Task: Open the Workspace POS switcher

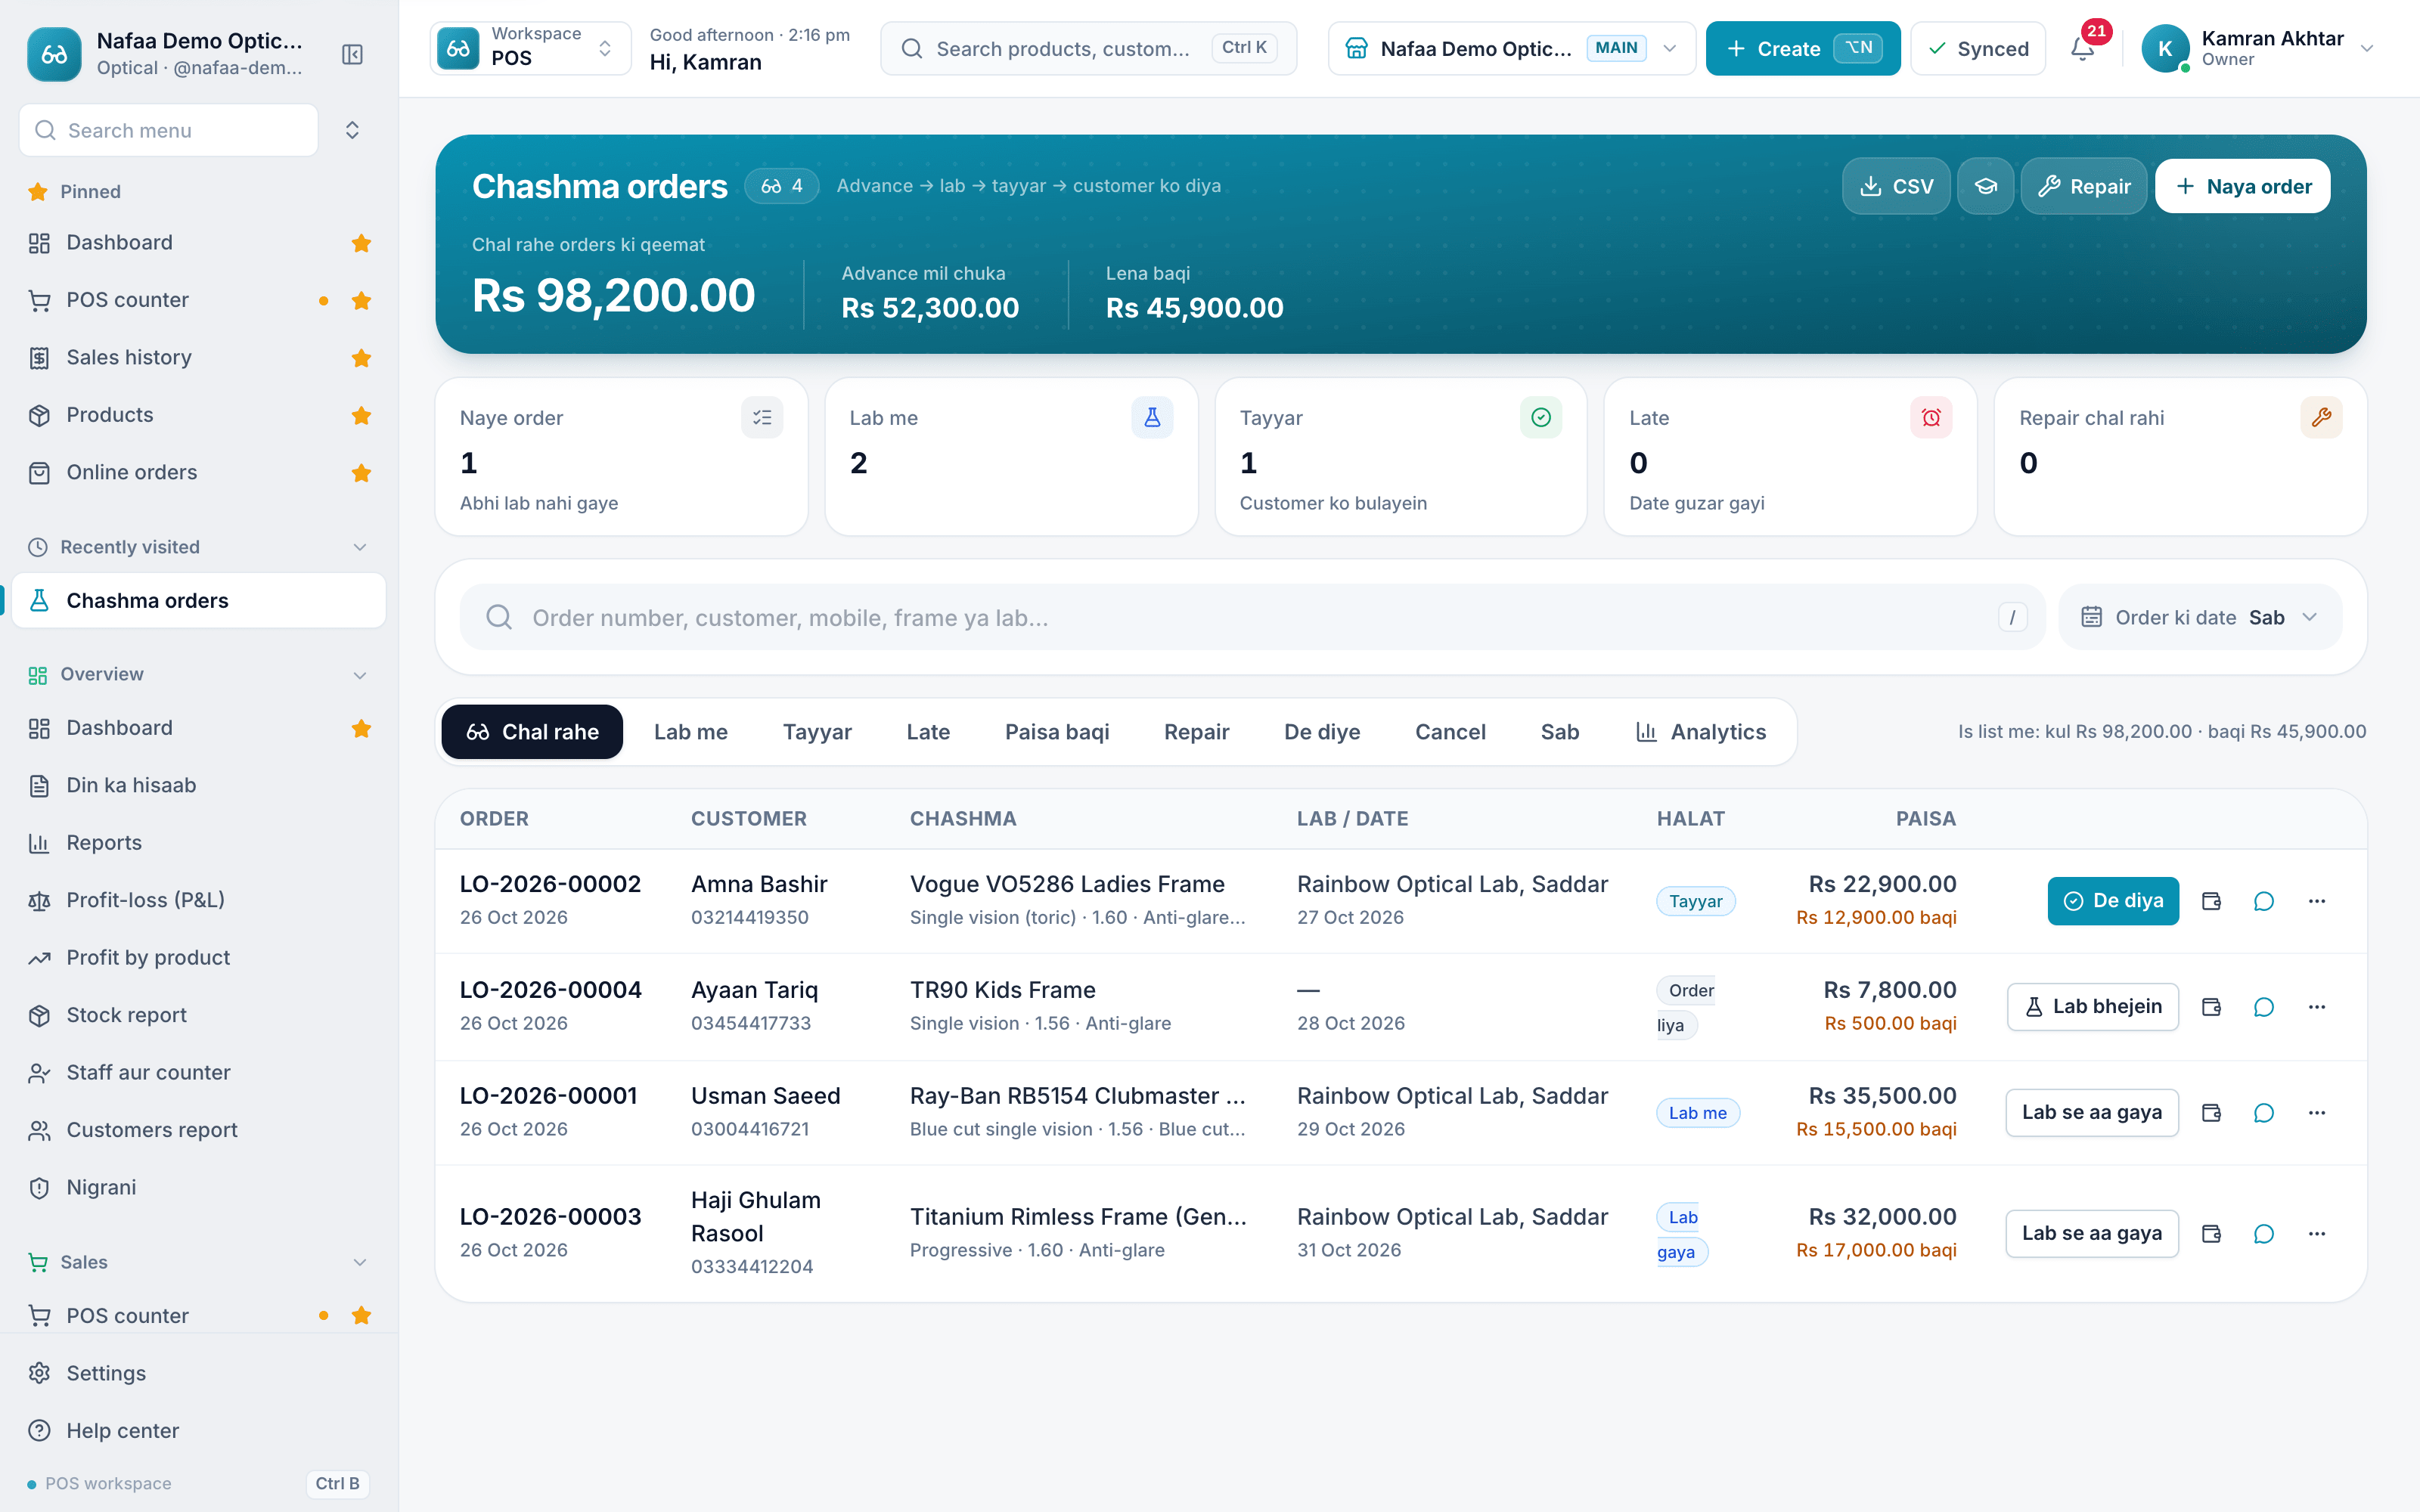Action: click(x=530, y=48)
